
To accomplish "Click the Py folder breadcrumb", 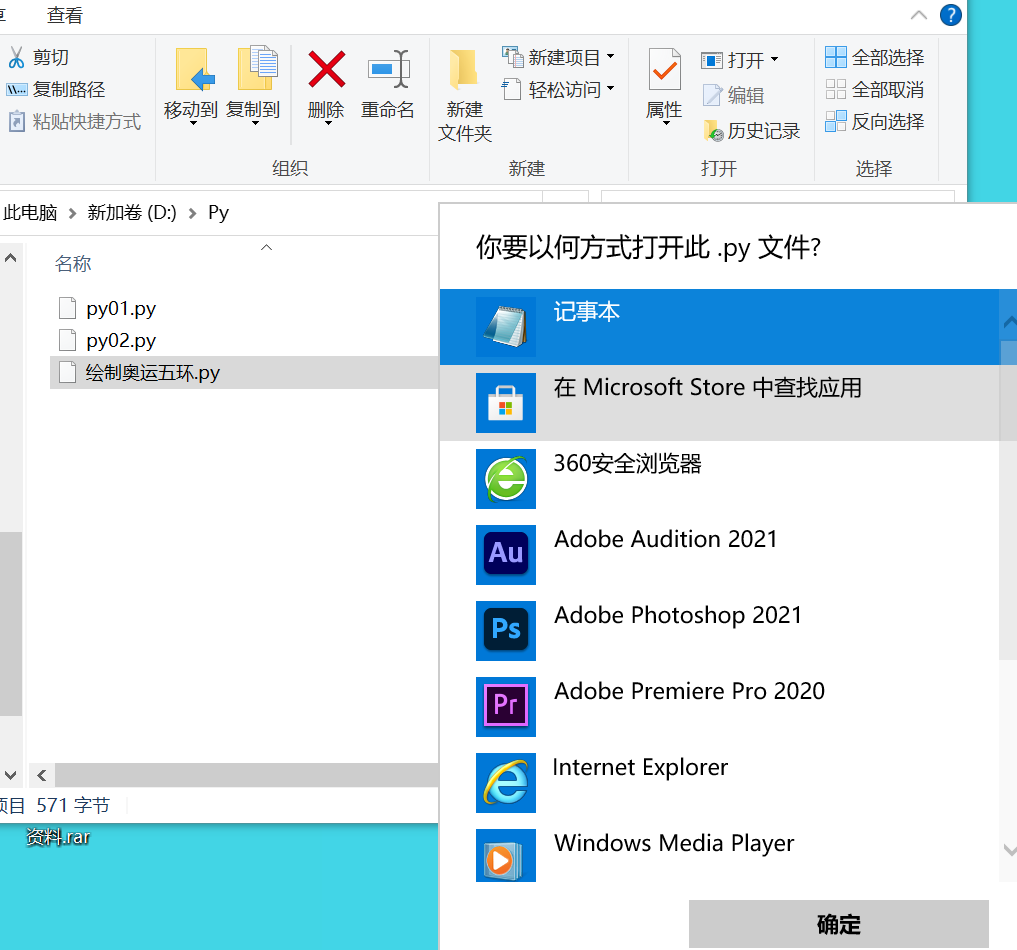I will (219, 213).
